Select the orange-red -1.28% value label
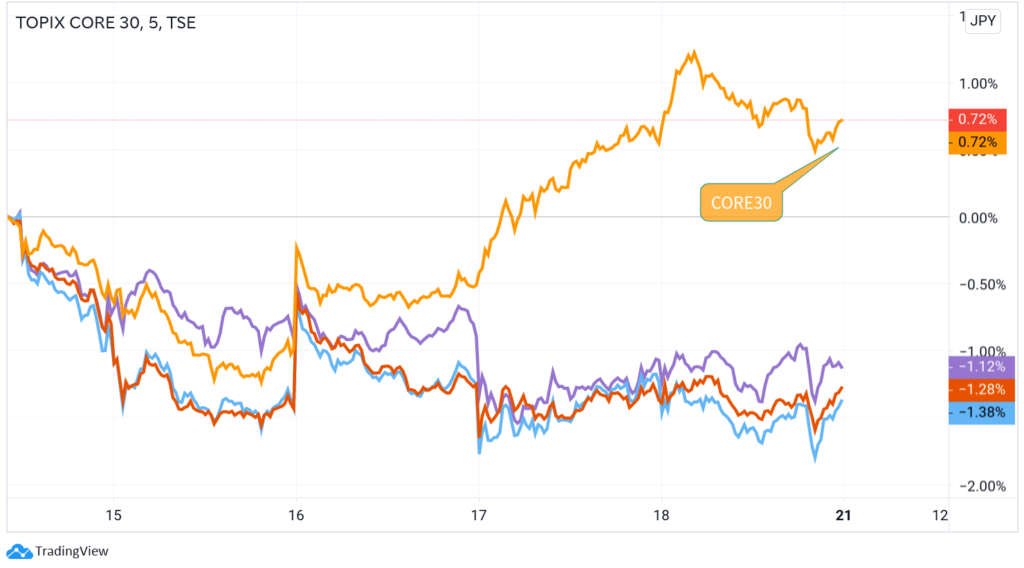This screenshot has height=568, width=1024. (x=980, y=389)
